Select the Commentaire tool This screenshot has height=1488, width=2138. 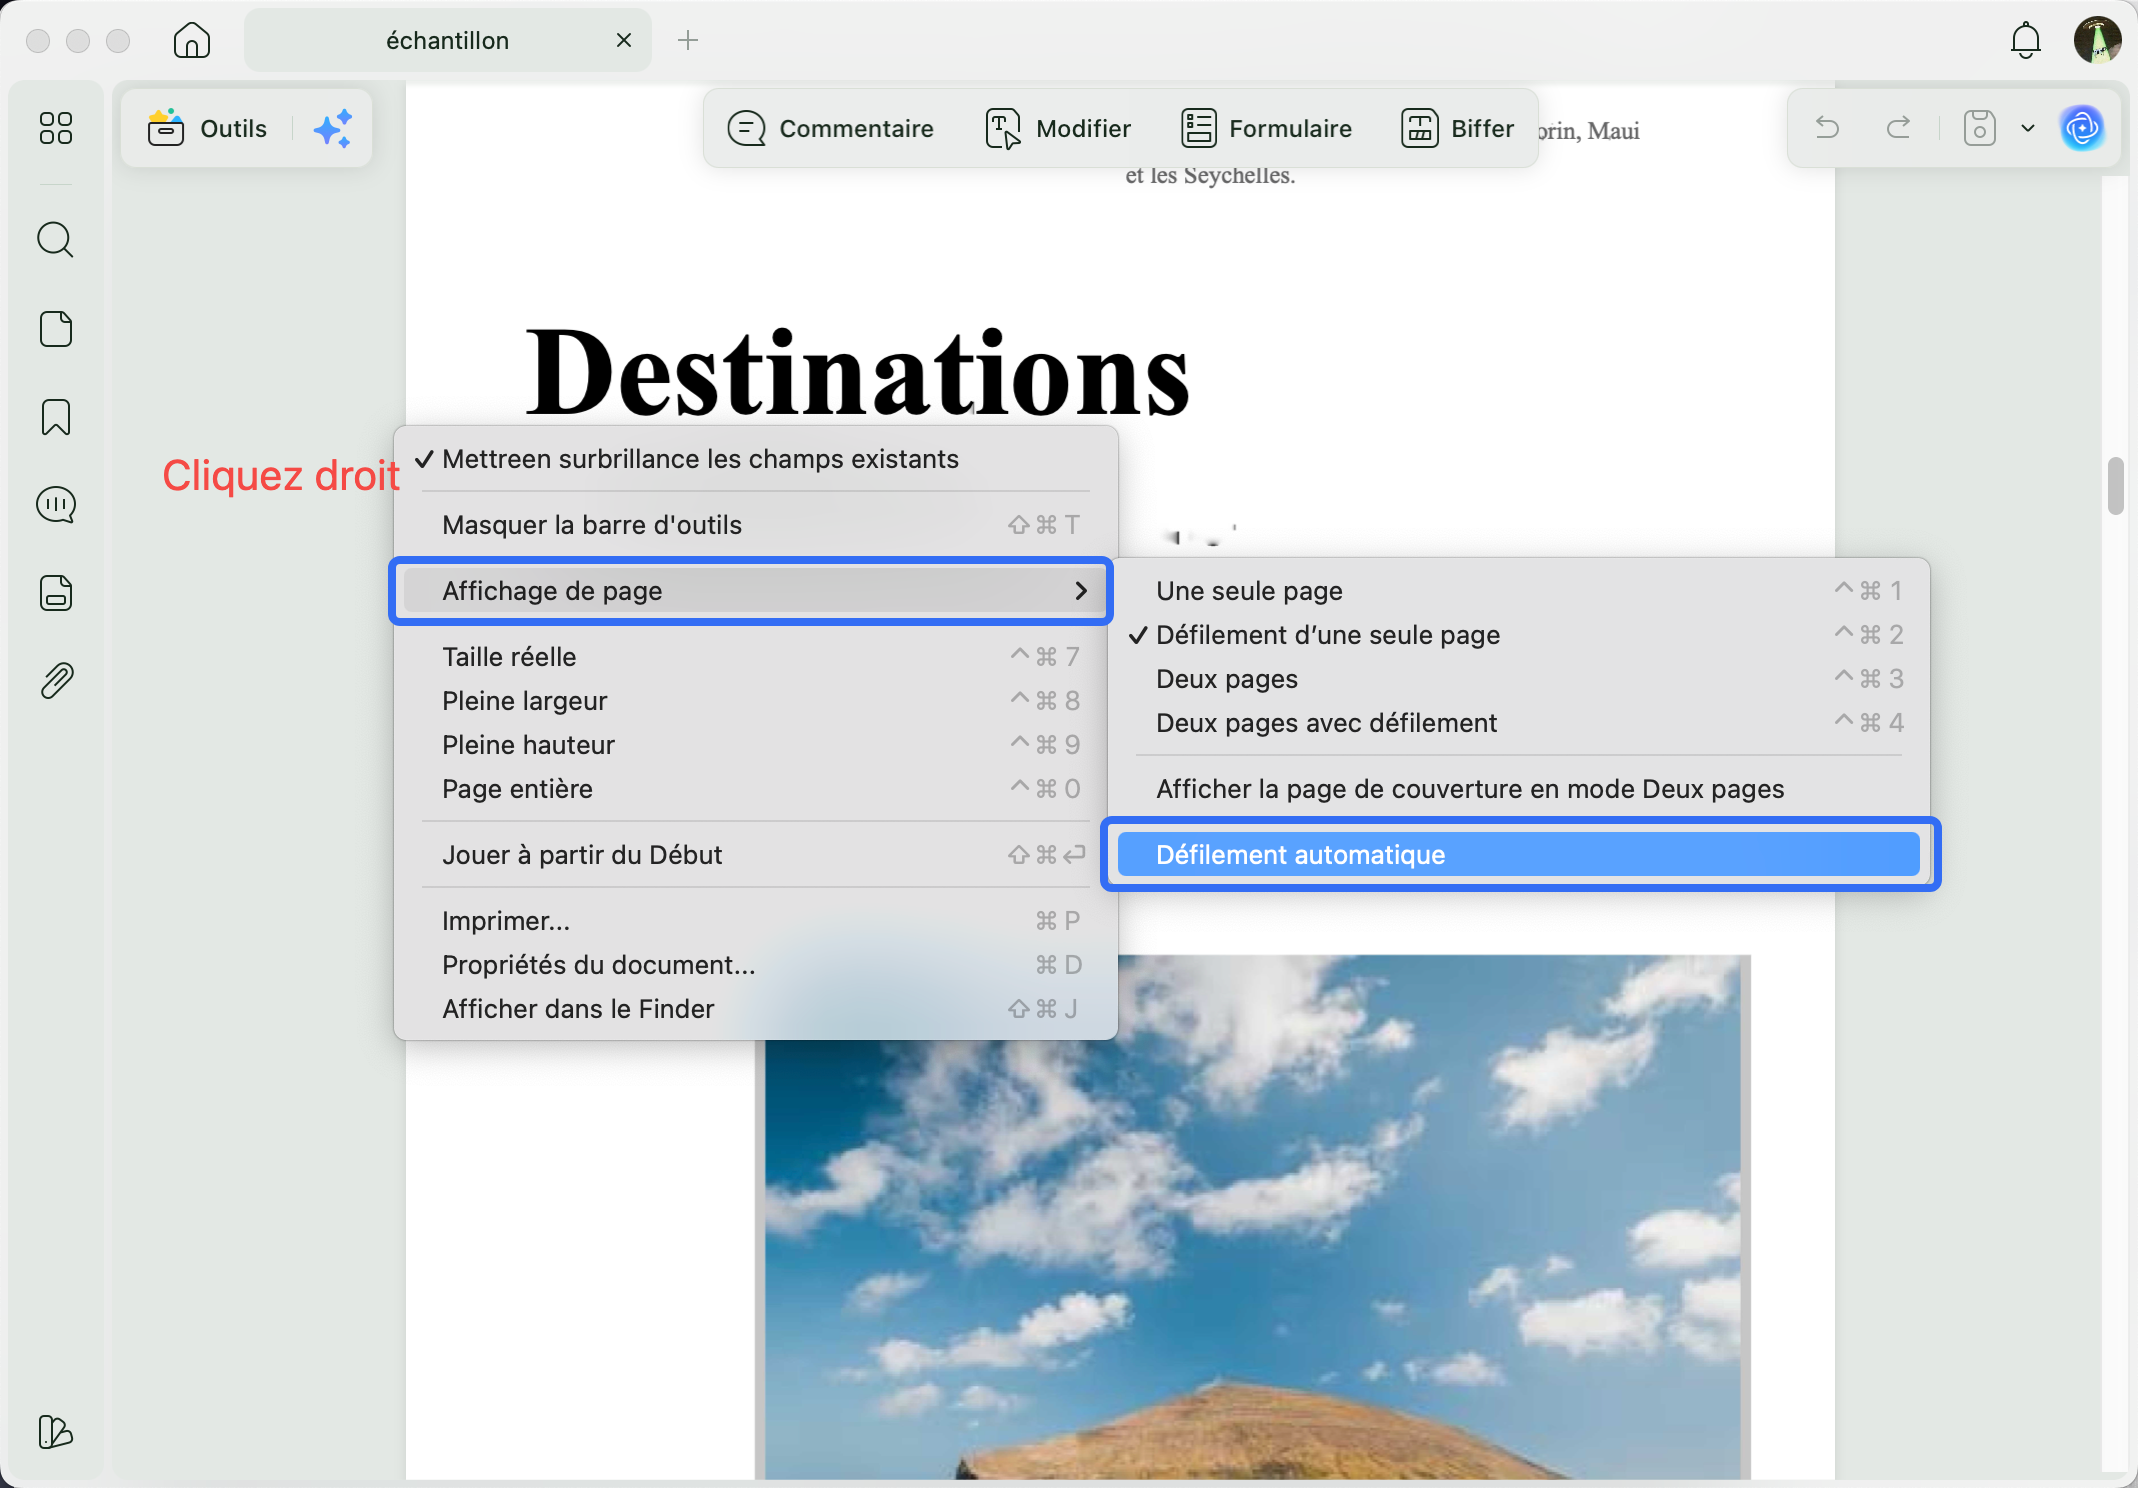coord(831,128)
